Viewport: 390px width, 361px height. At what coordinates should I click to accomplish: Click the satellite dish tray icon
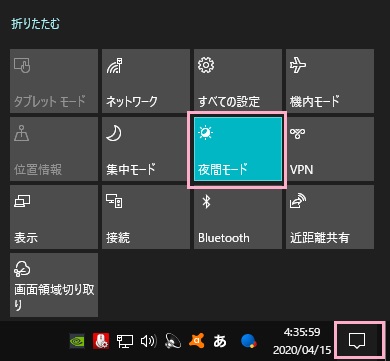tap(173, 341)
